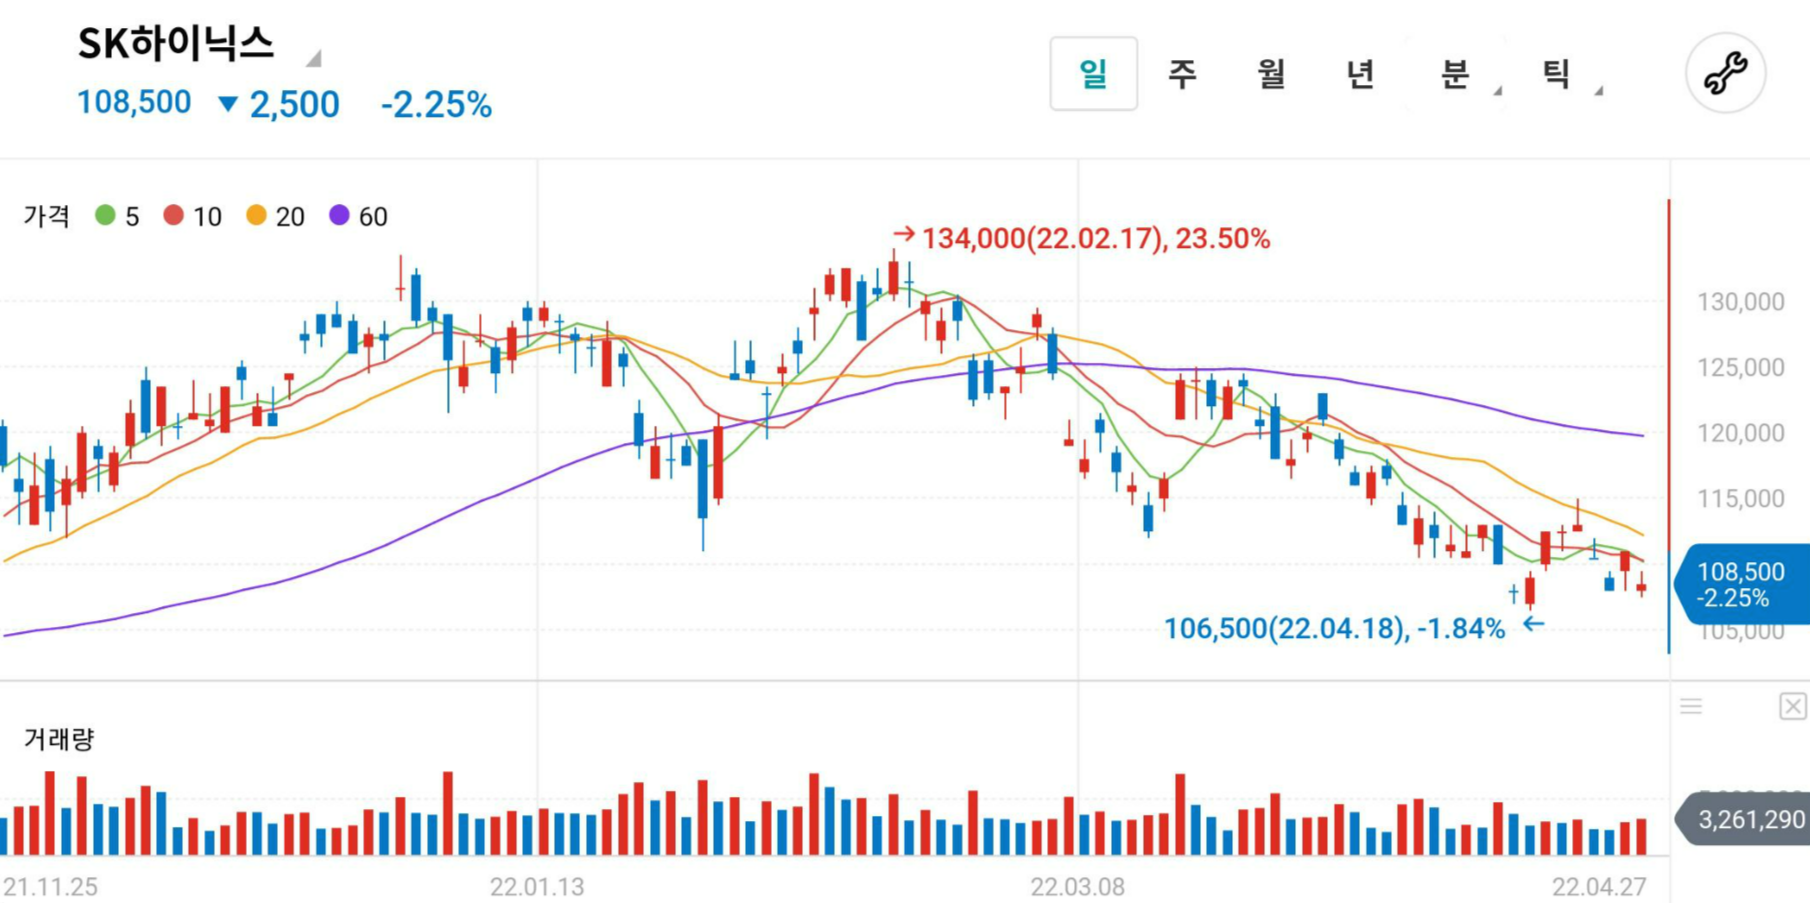1810x903 pixels.
Task: Click the 22.04.27 date axis label
Action: coord(1599,886)
